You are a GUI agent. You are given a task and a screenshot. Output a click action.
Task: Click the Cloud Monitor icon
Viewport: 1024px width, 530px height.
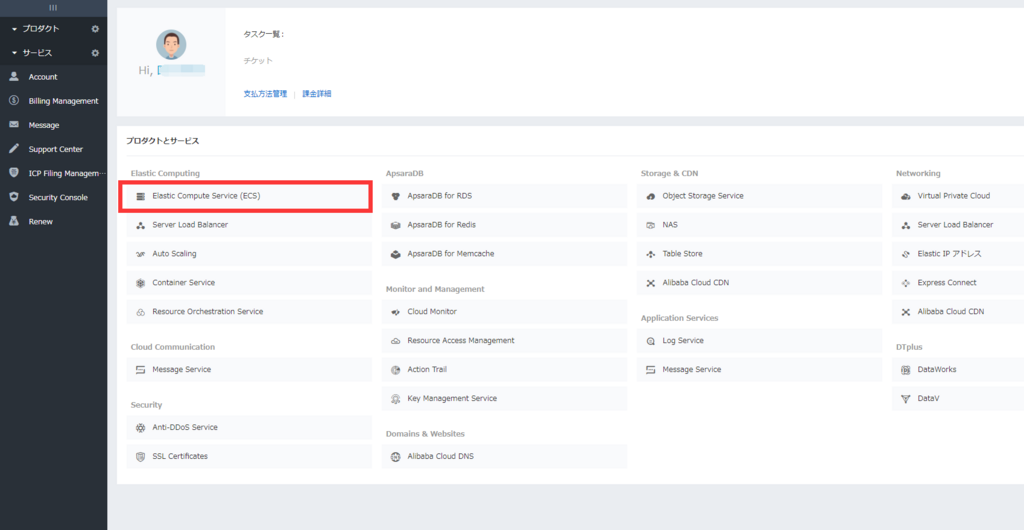[395, 312]
